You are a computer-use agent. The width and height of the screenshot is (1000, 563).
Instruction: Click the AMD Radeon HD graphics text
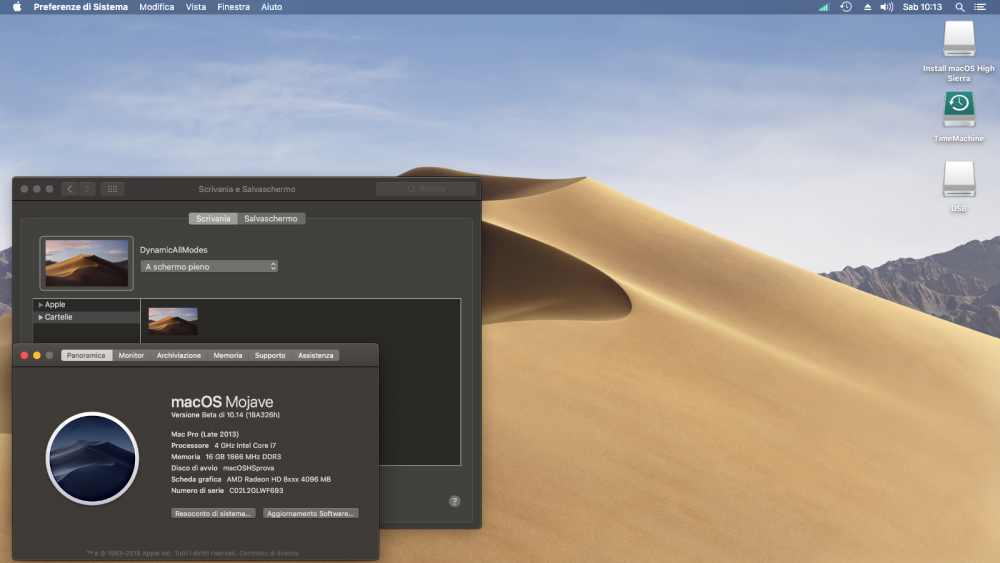click(279, 479)
